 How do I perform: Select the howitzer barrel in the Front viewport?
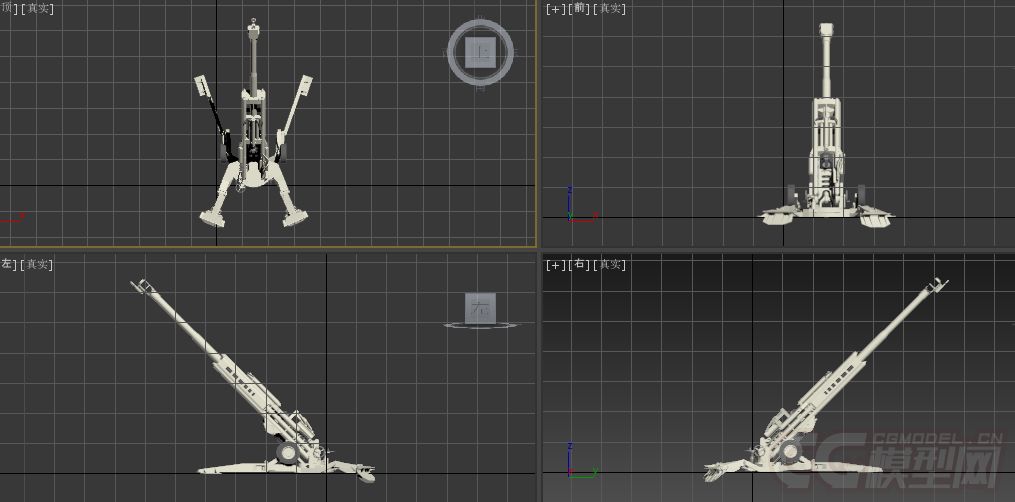(x=826, y=60)
